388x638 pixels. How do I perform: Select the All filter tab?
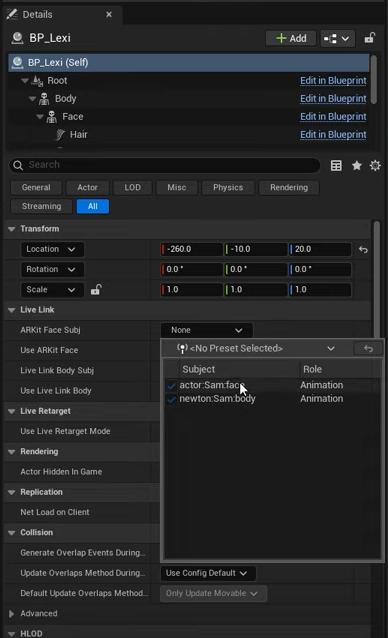pos(93,206)
